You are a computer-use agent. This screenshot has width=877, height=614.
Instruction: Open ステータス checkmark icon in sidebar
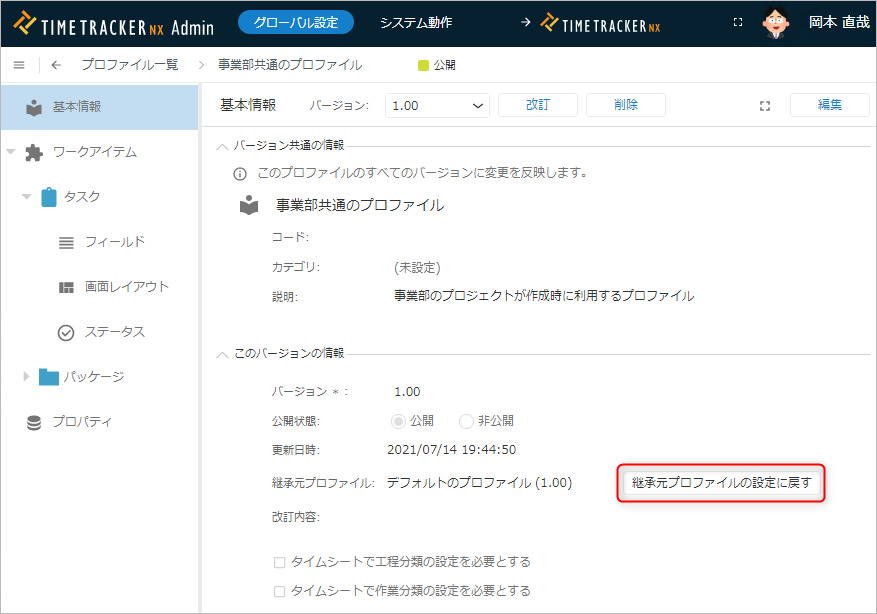tap(66, 332)
